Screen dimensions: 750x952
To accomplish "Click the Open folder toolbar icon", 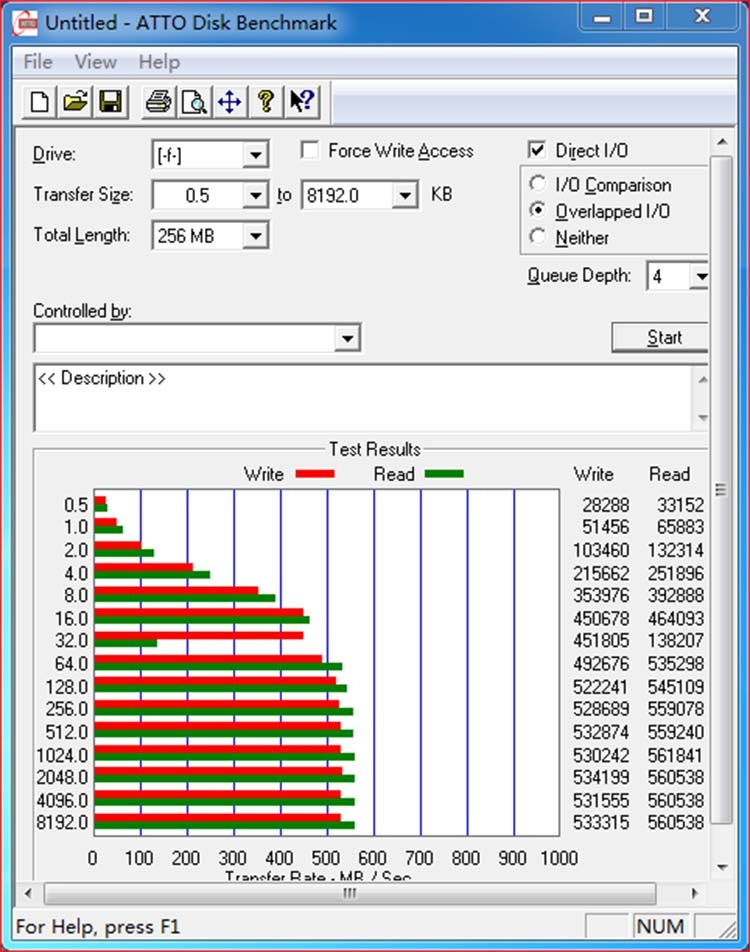I will 75,101.
